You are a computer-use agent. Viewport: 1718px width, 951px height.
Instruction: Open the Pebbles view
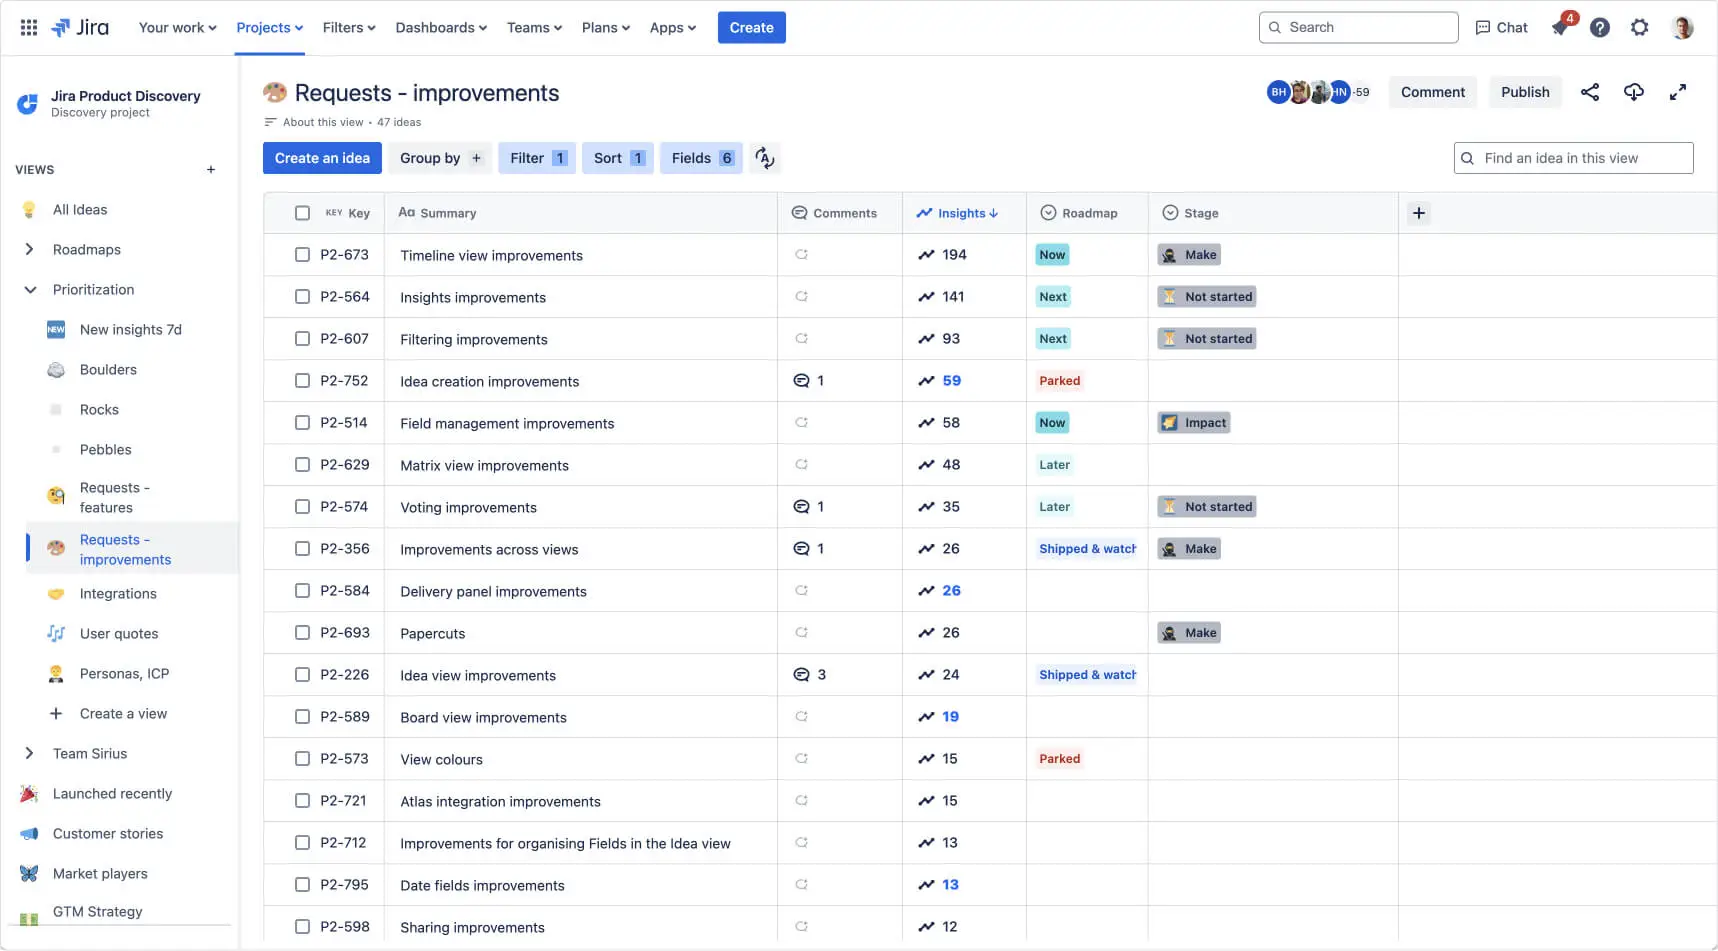(106, 450)
